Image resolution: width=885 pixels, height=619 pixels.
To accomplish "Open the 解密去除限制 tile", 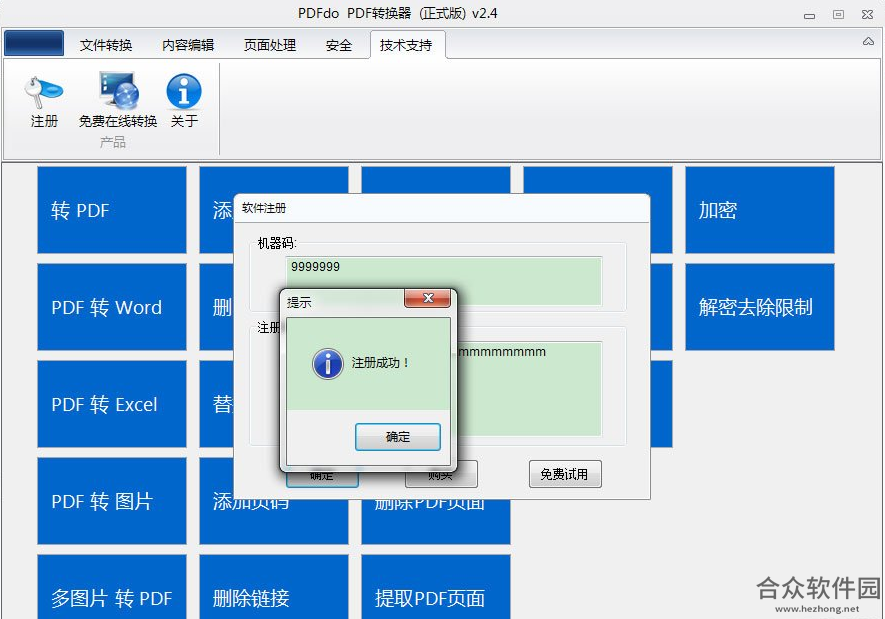I will coord(760,307).
